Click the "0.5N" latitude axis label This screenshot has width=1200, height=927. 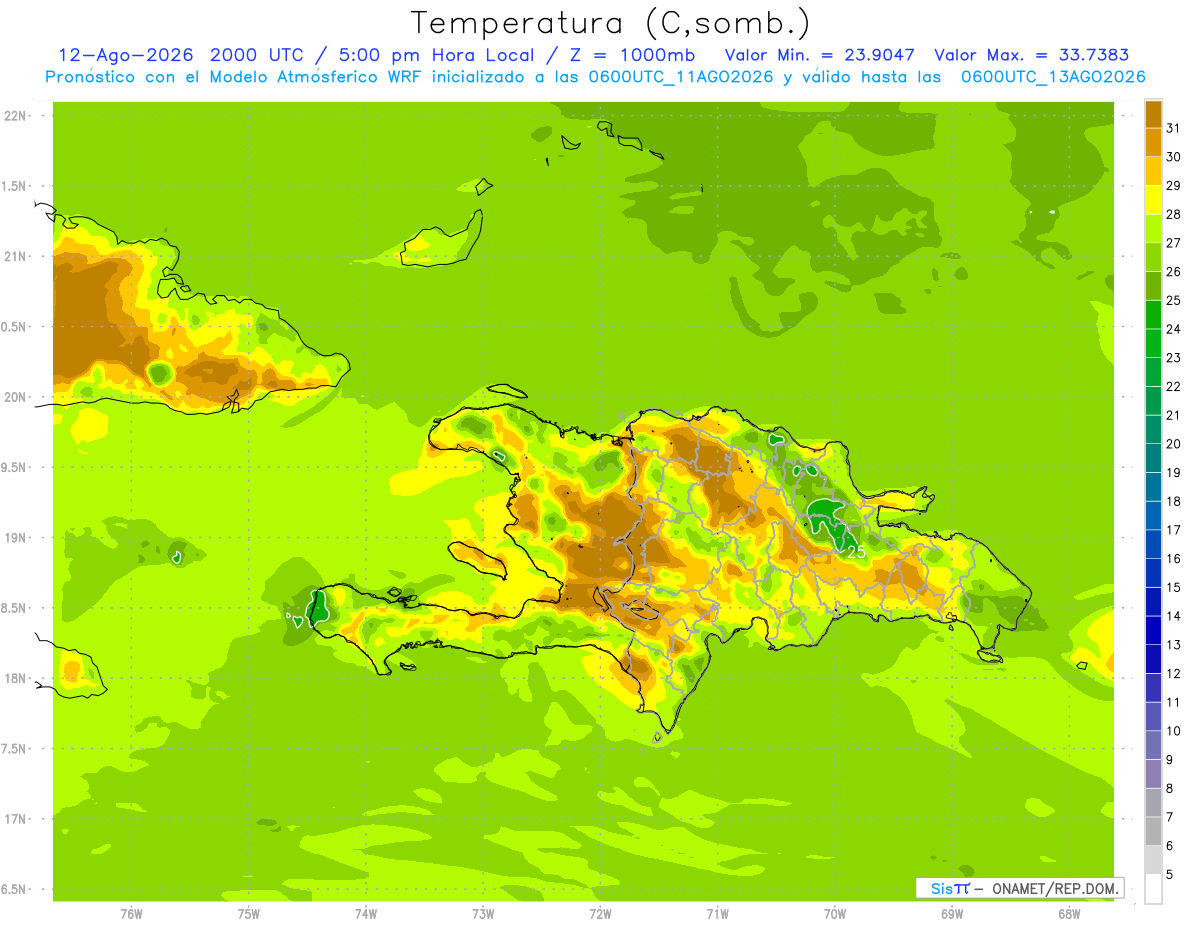coord(14,327)
